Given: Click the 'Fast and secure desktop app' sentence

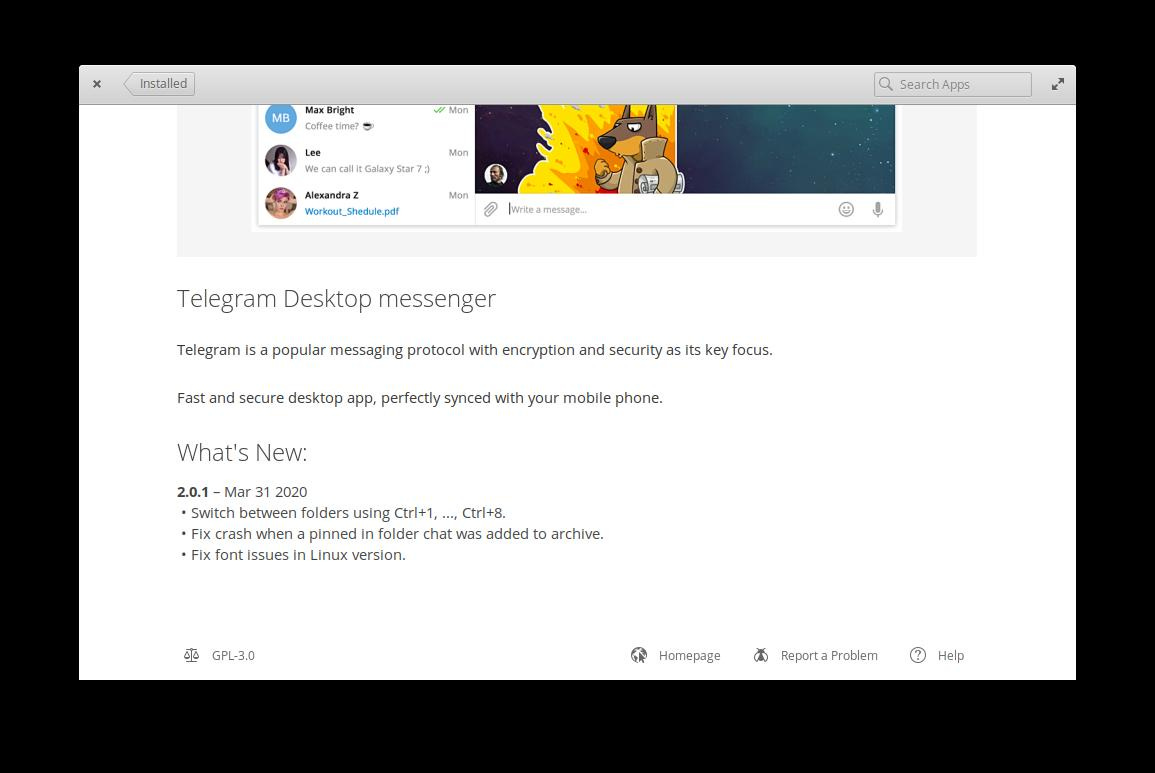Looking at the screenshot, I should tap(420, 398).
